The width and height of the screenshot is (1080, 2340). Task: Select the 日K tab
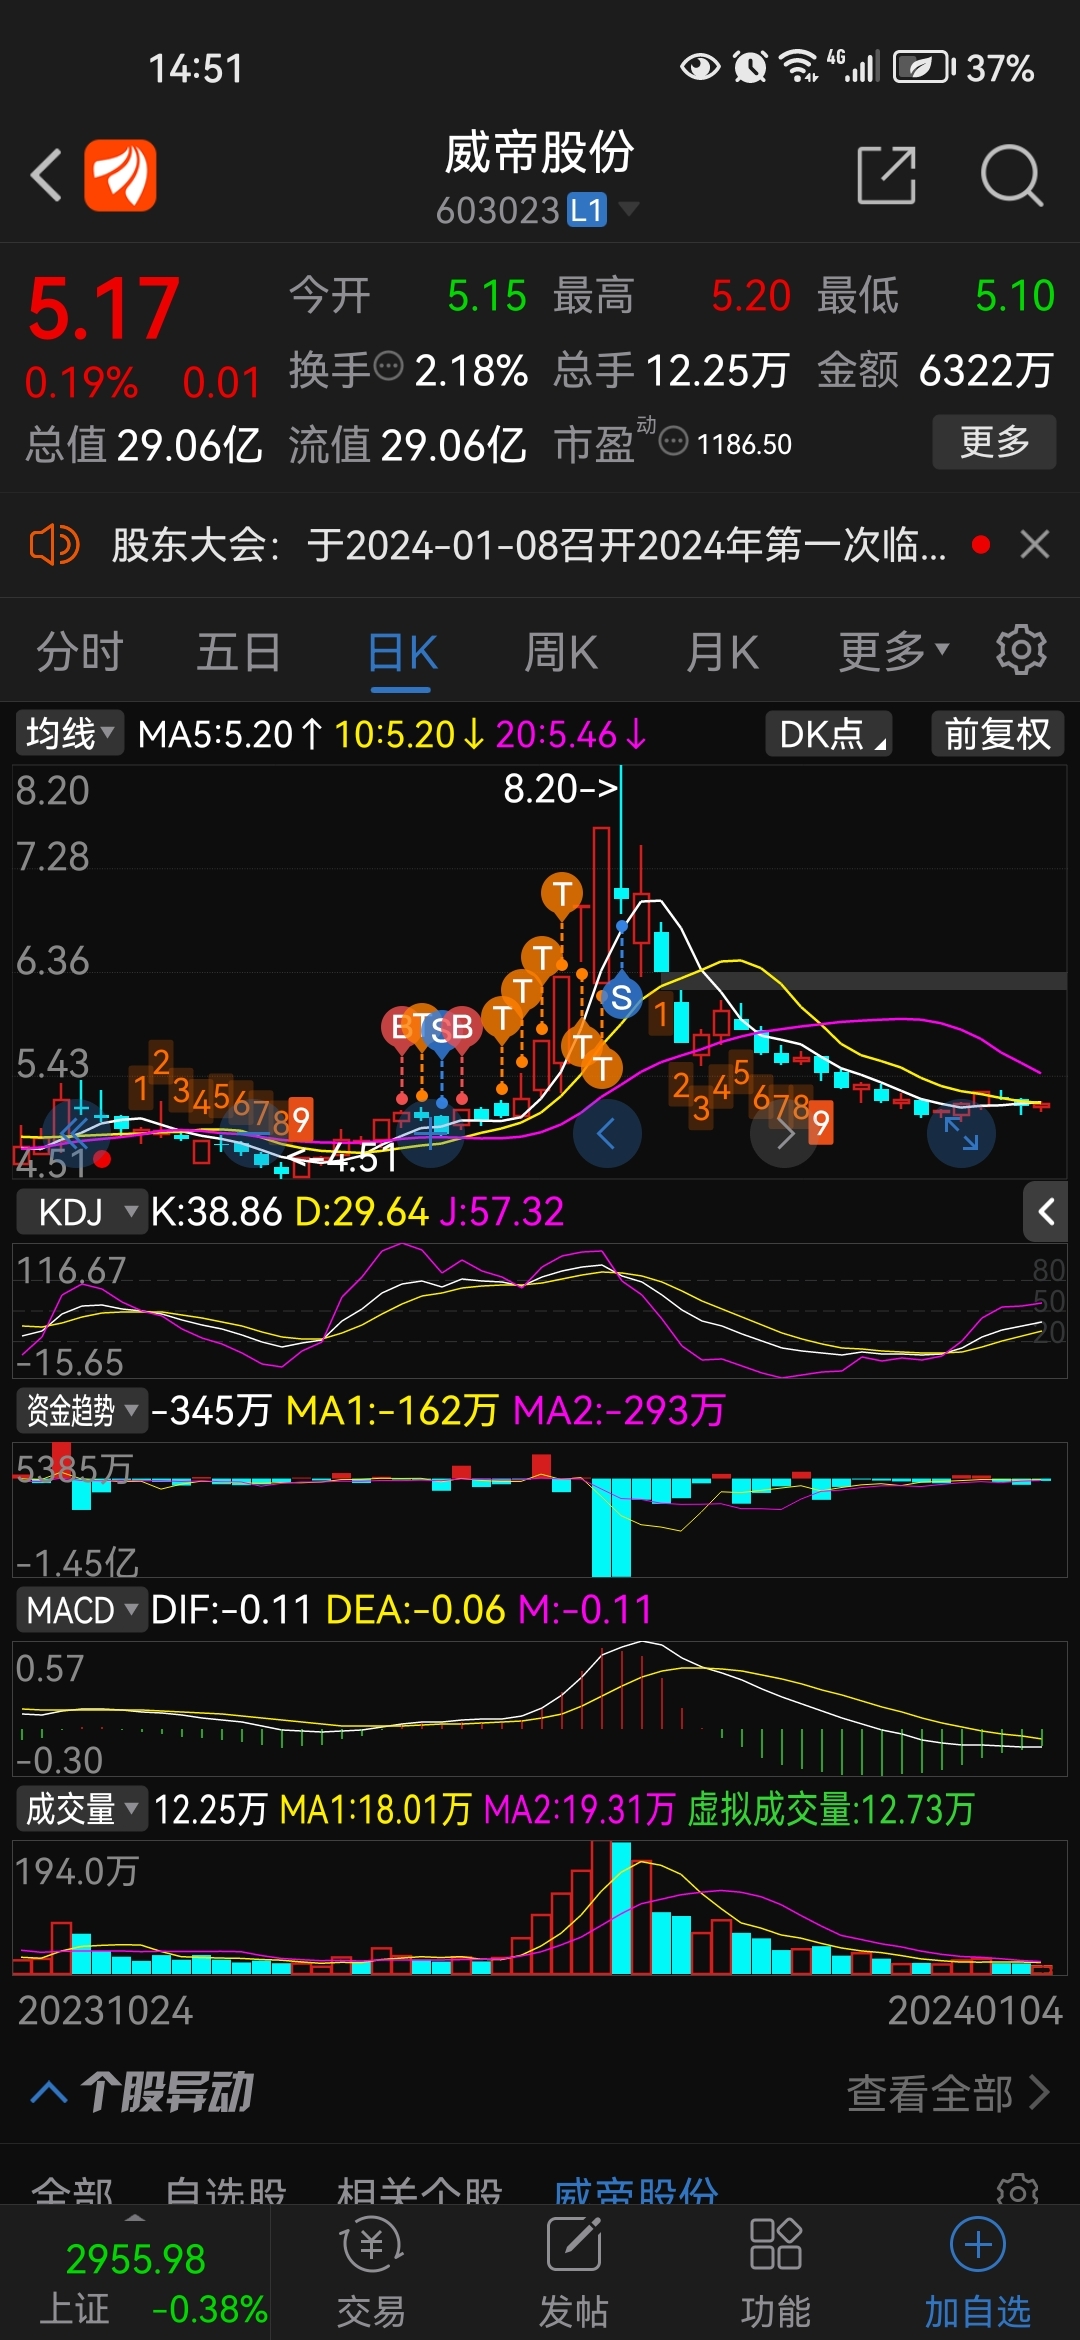401,652
